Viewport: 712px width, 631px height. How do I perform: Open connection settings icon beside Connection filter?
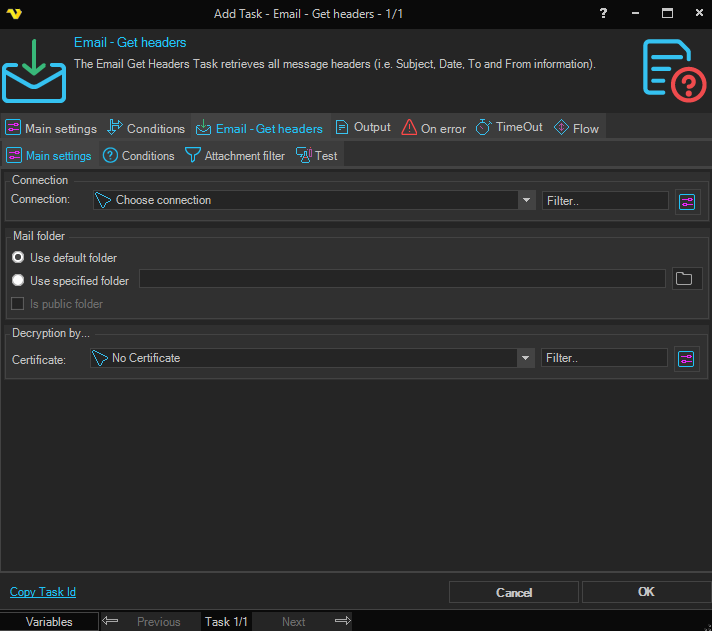(x=686, y=201)
